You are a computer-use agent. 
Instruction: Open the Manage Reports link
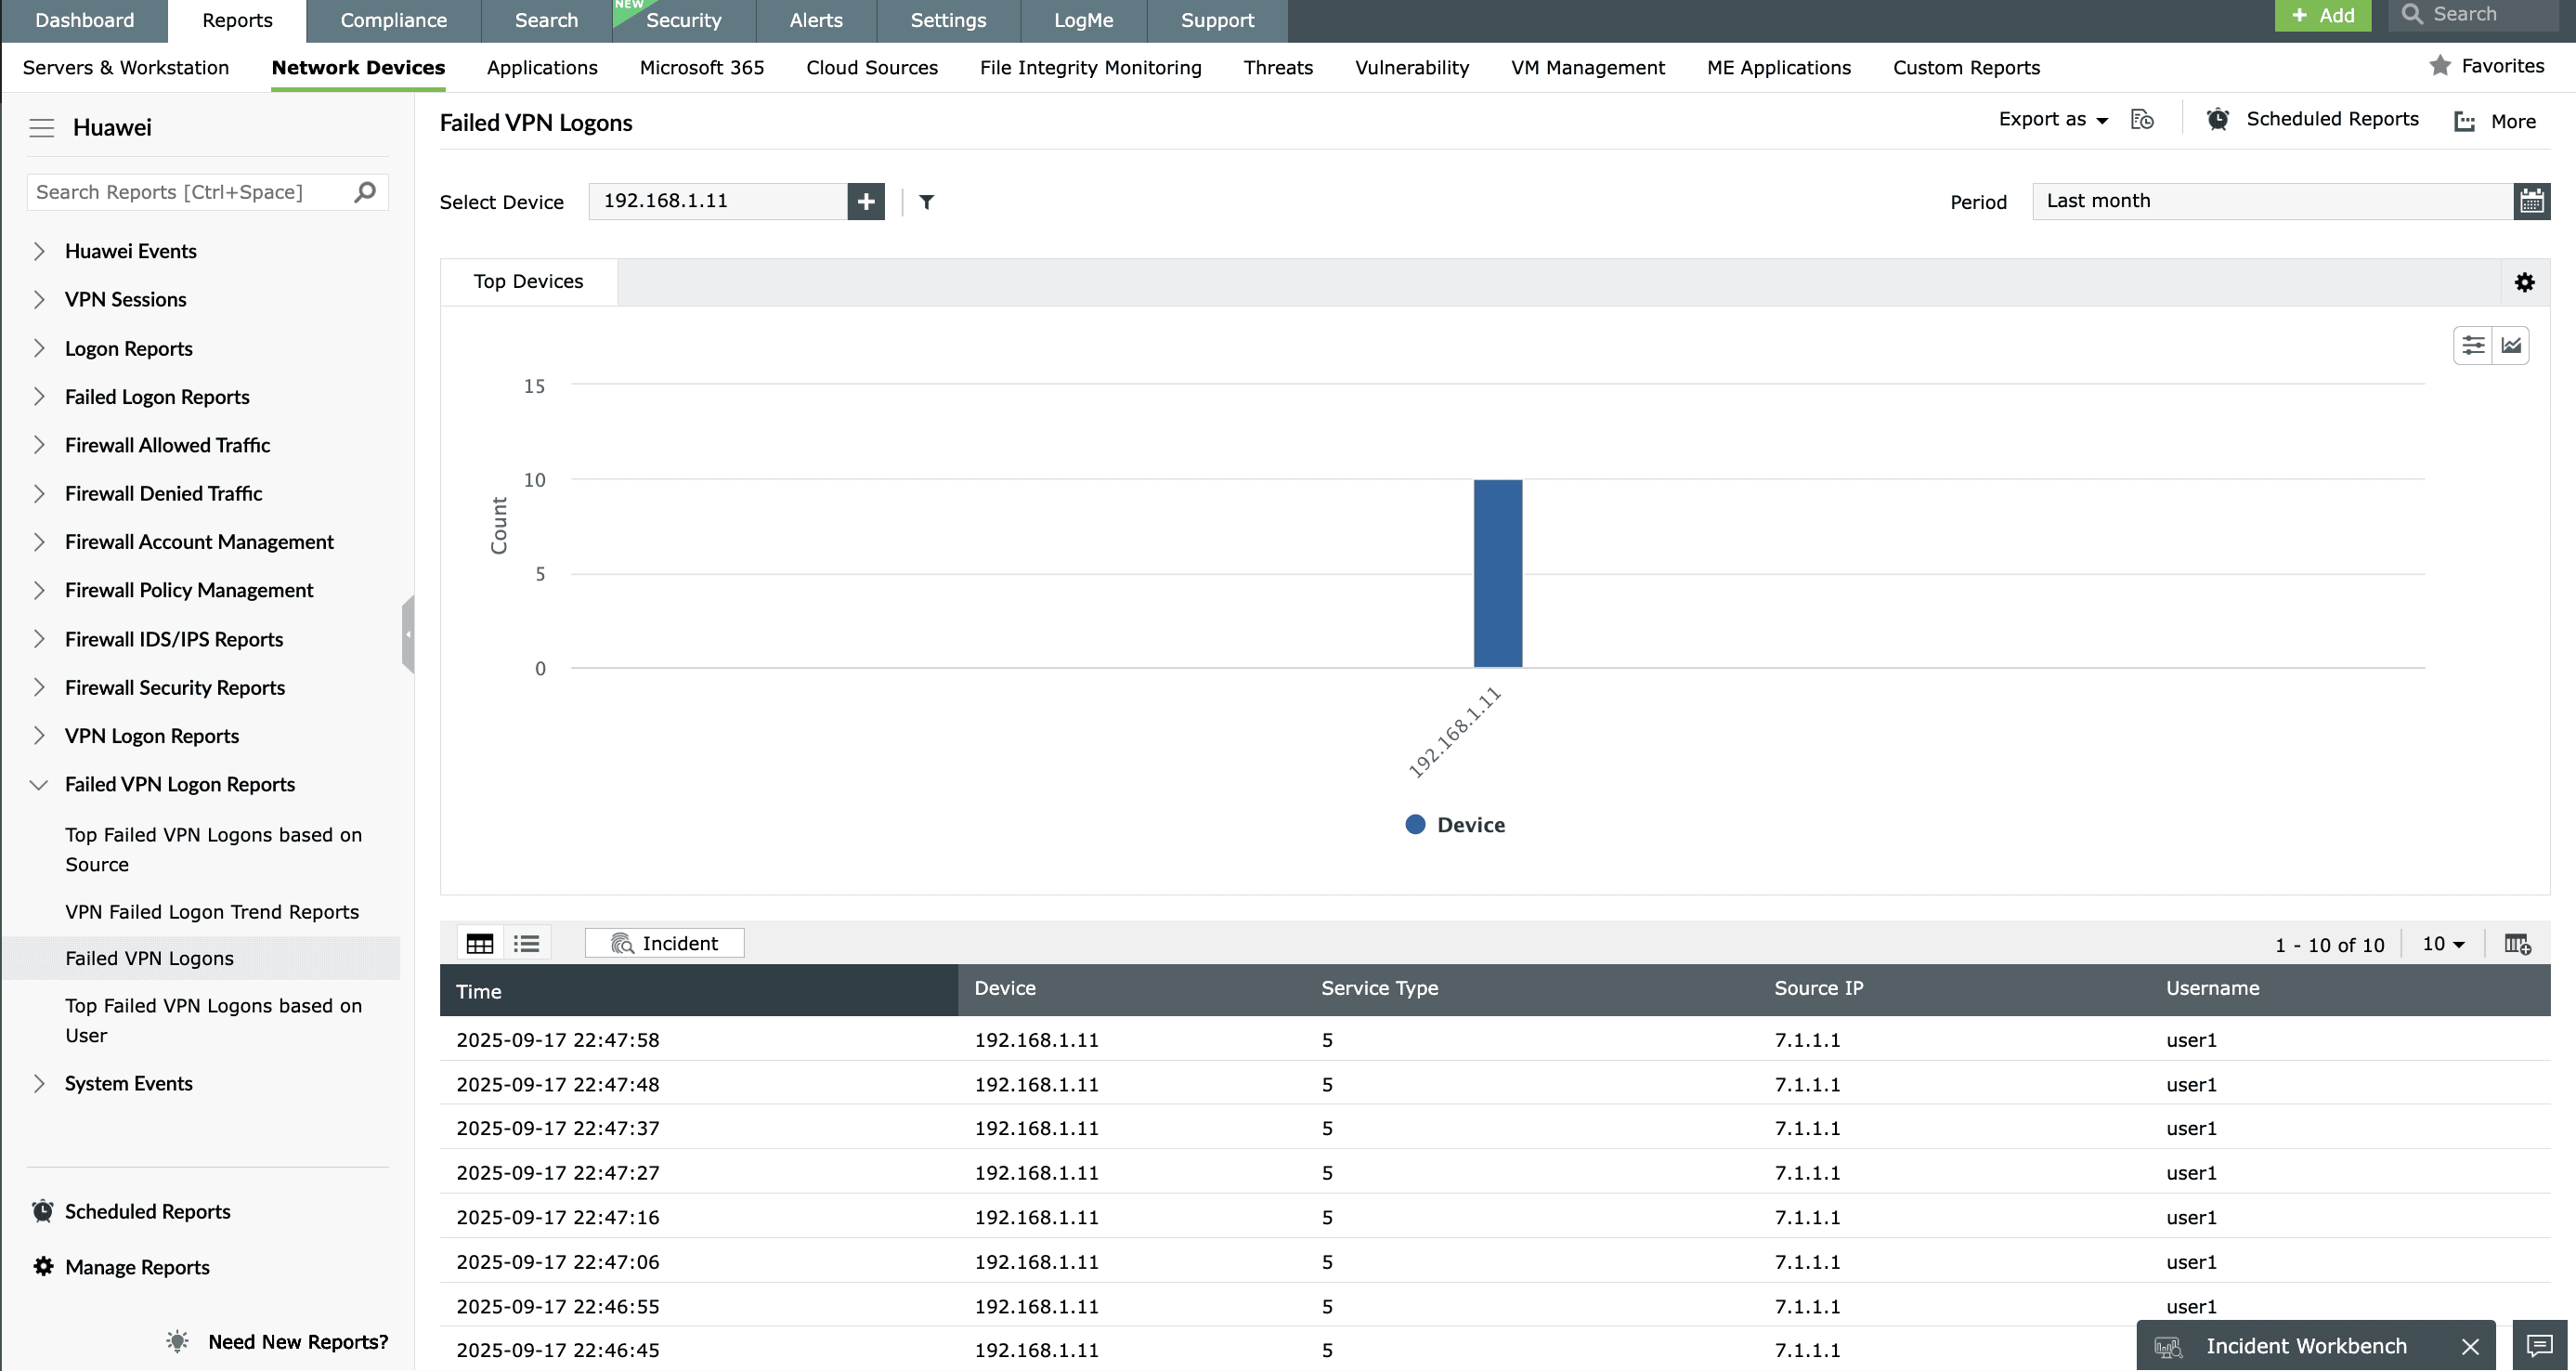click(137, 1266)
